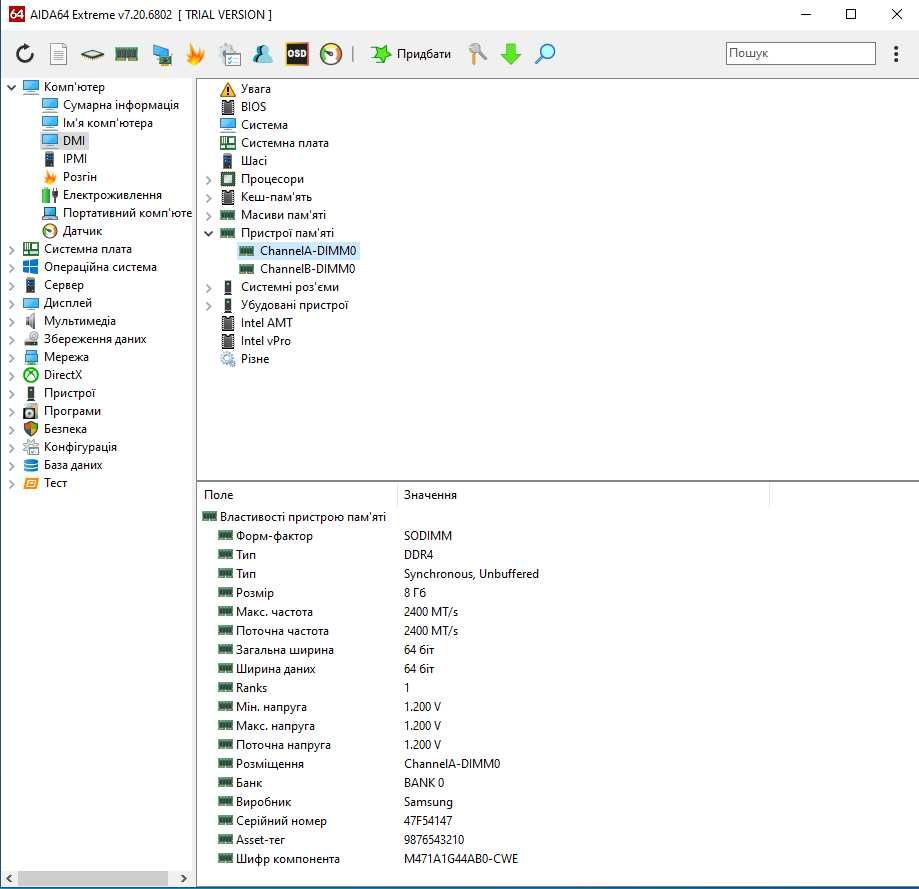
Task: Open the OSD panel icon
Action: [x=297, y=54]
